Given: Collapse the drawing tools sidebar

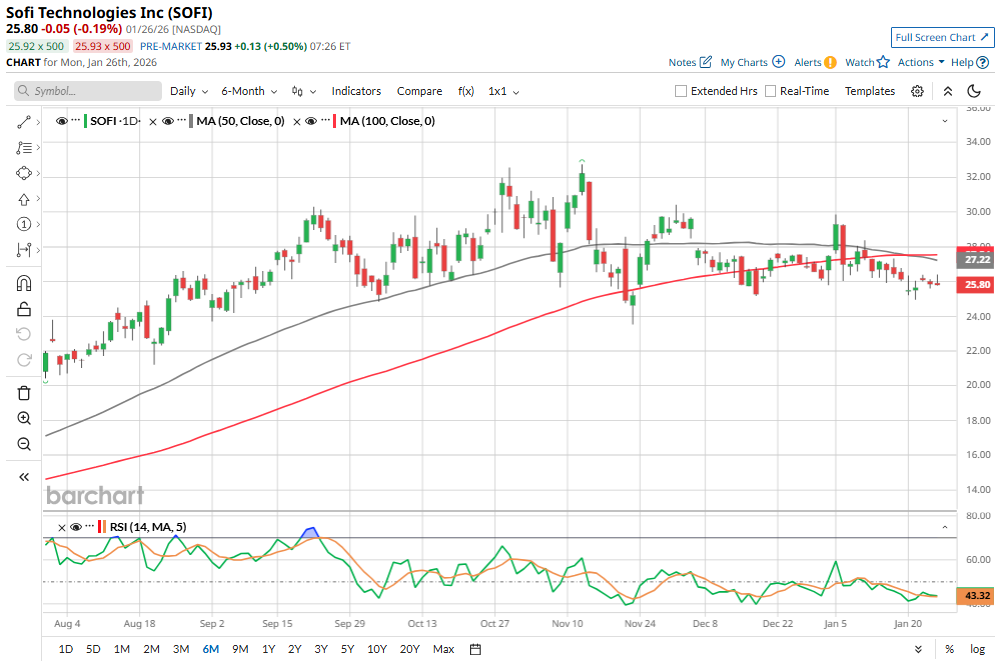Looking at the screenshot, I should tap(24, 477).
